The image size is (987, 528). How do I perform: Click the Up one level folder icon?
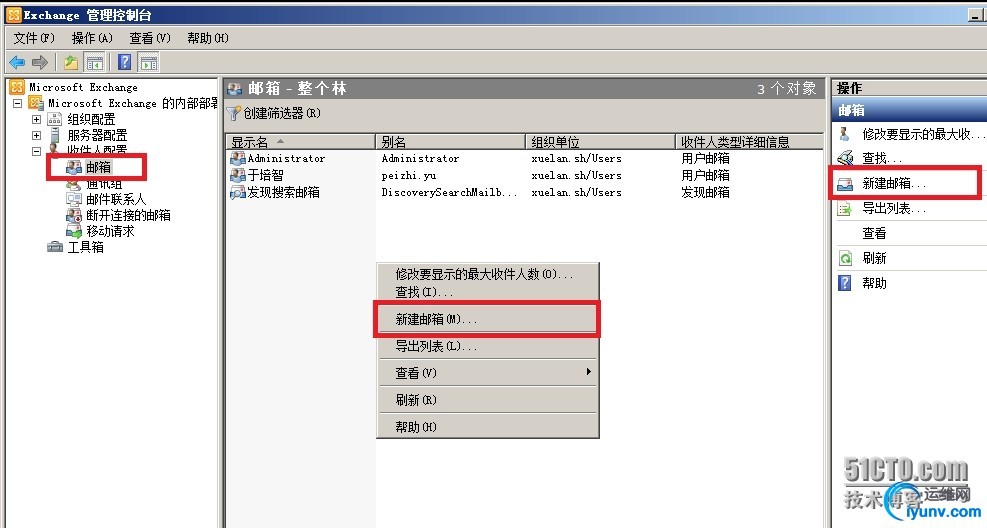coord(70,62)
